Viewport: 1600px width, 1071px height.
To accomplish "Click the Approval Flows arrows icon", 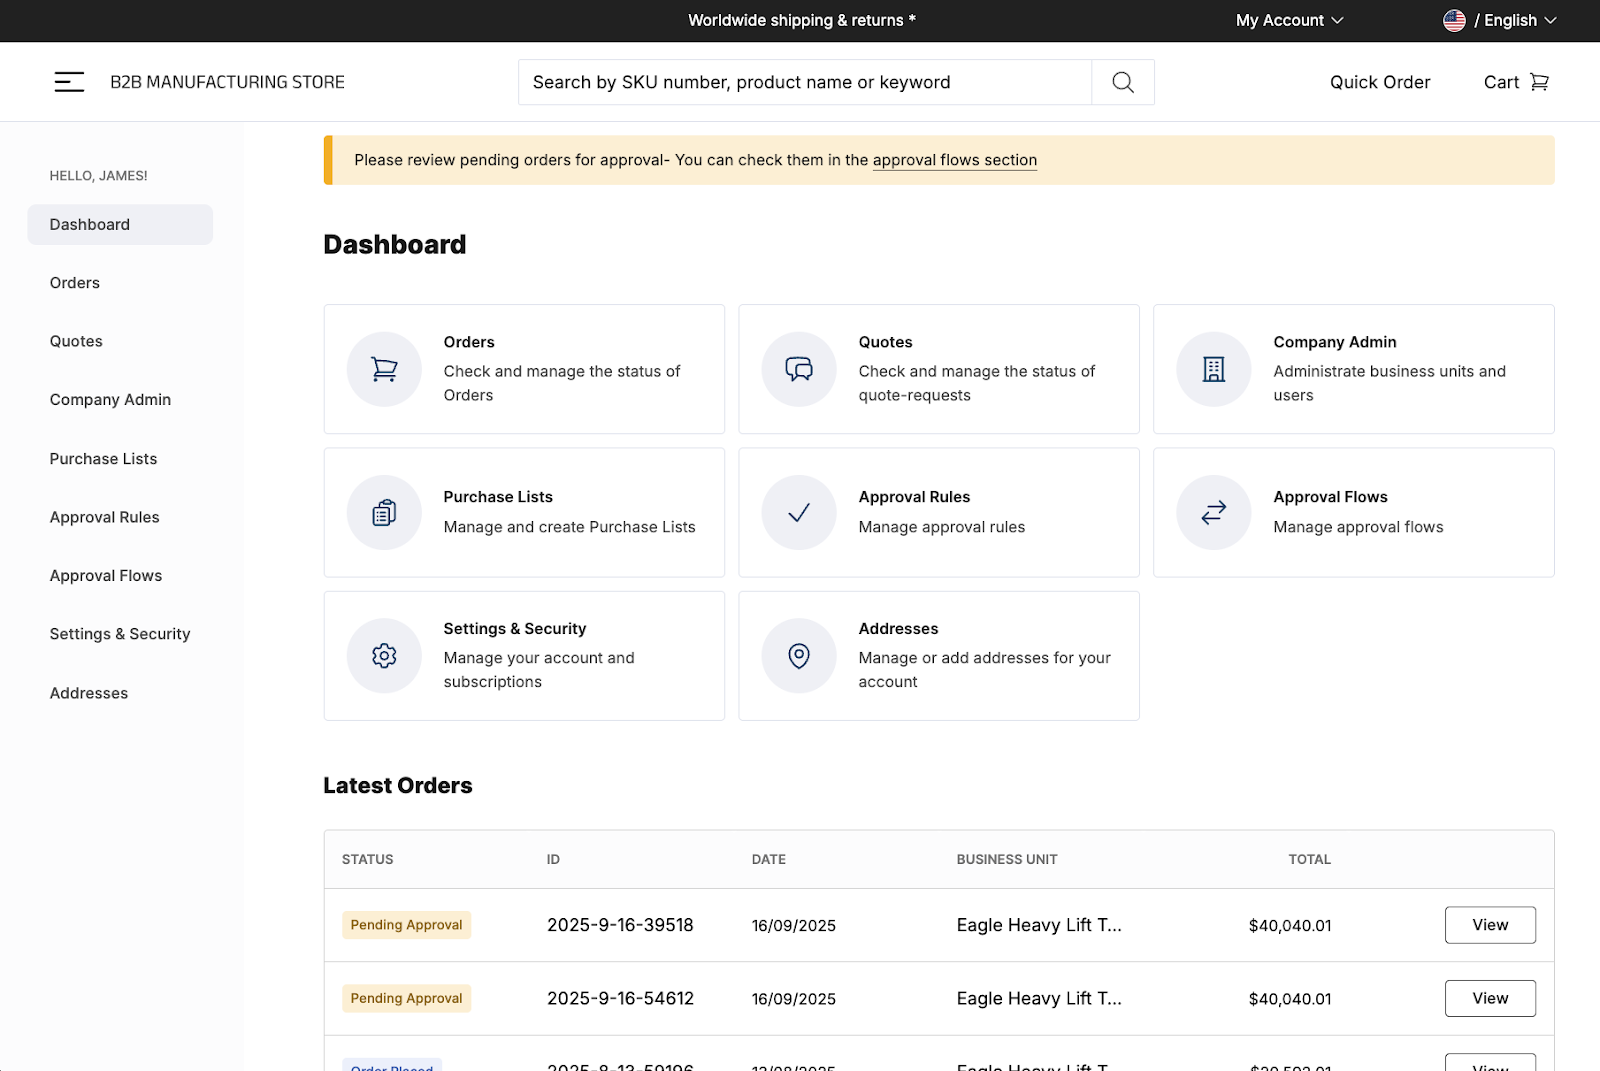I will tap(1213, 513).
